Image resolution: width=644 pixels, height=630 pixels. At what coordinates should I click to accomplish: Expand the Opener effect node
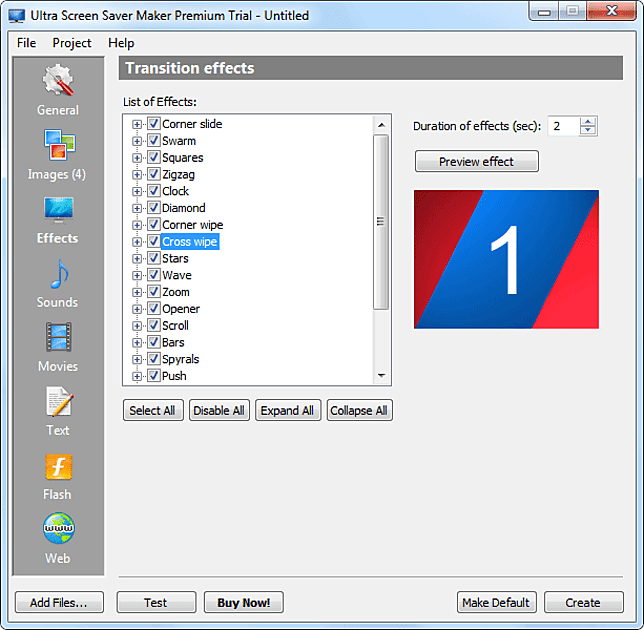(x=137, y=309)
